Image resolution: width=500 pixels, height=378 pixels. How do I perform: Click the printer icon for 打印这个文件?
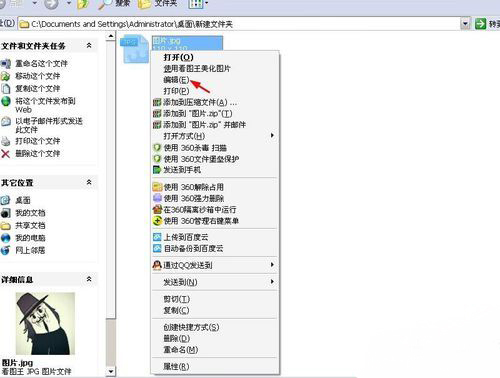6,141
